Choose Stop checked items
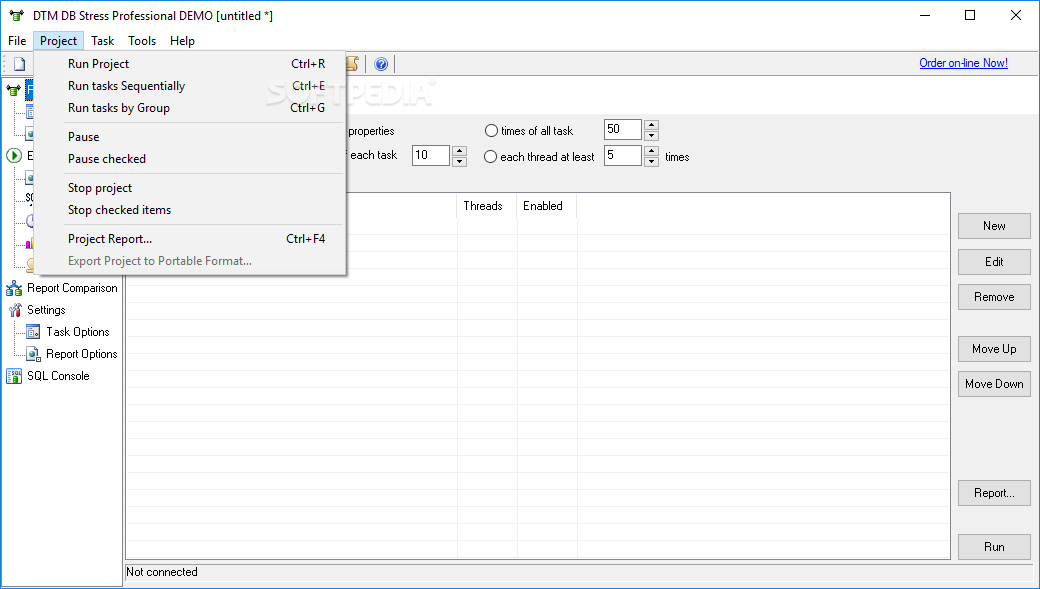 coord(190,210)
